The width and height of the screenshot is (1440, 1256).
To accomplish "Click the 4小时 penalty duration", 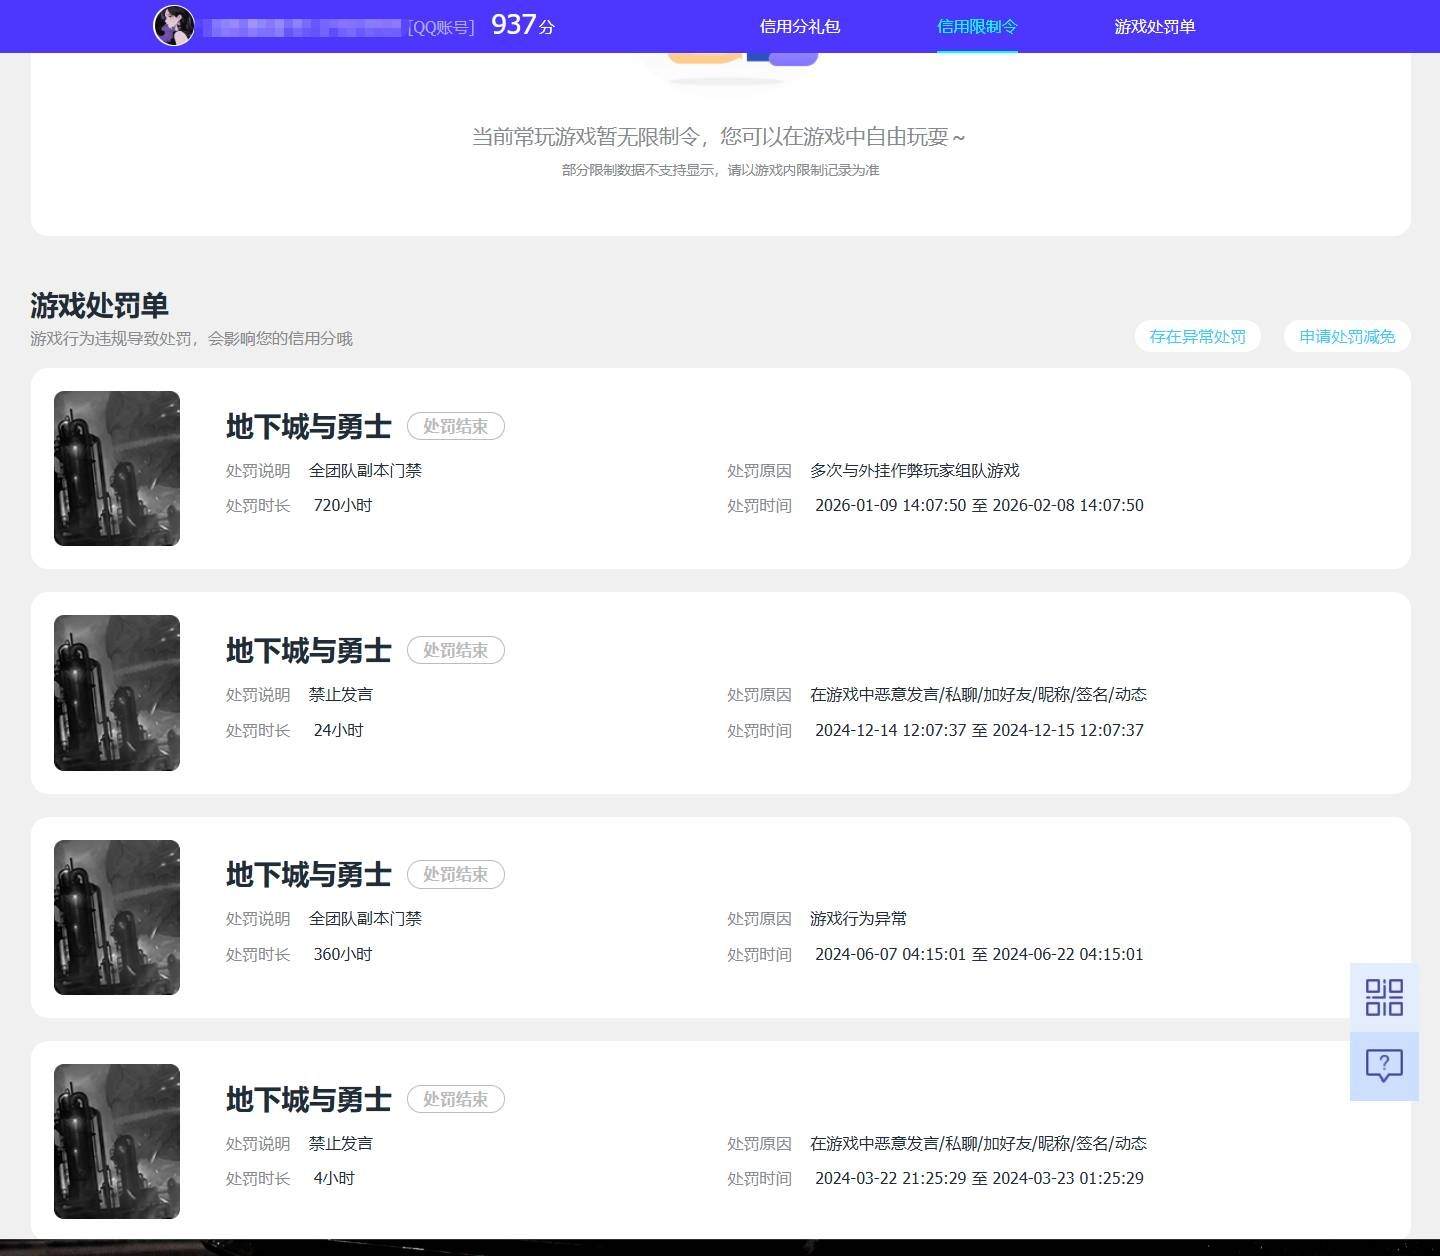I will point(334,1178).
